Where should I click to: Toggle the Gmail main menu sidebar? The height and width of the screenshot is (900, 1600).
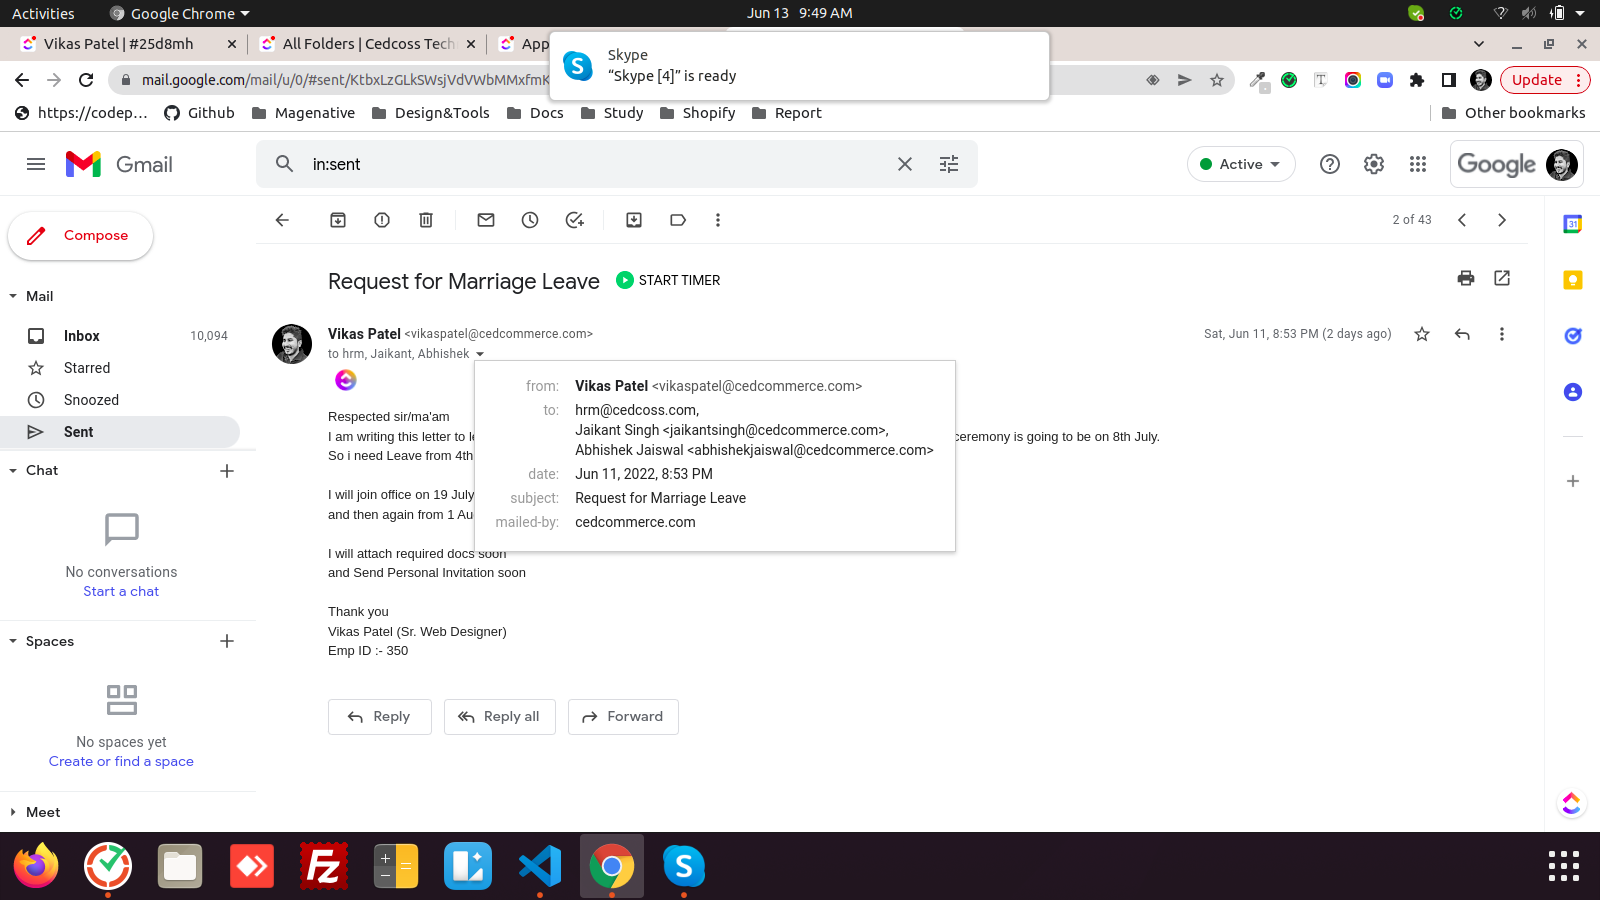36,164
